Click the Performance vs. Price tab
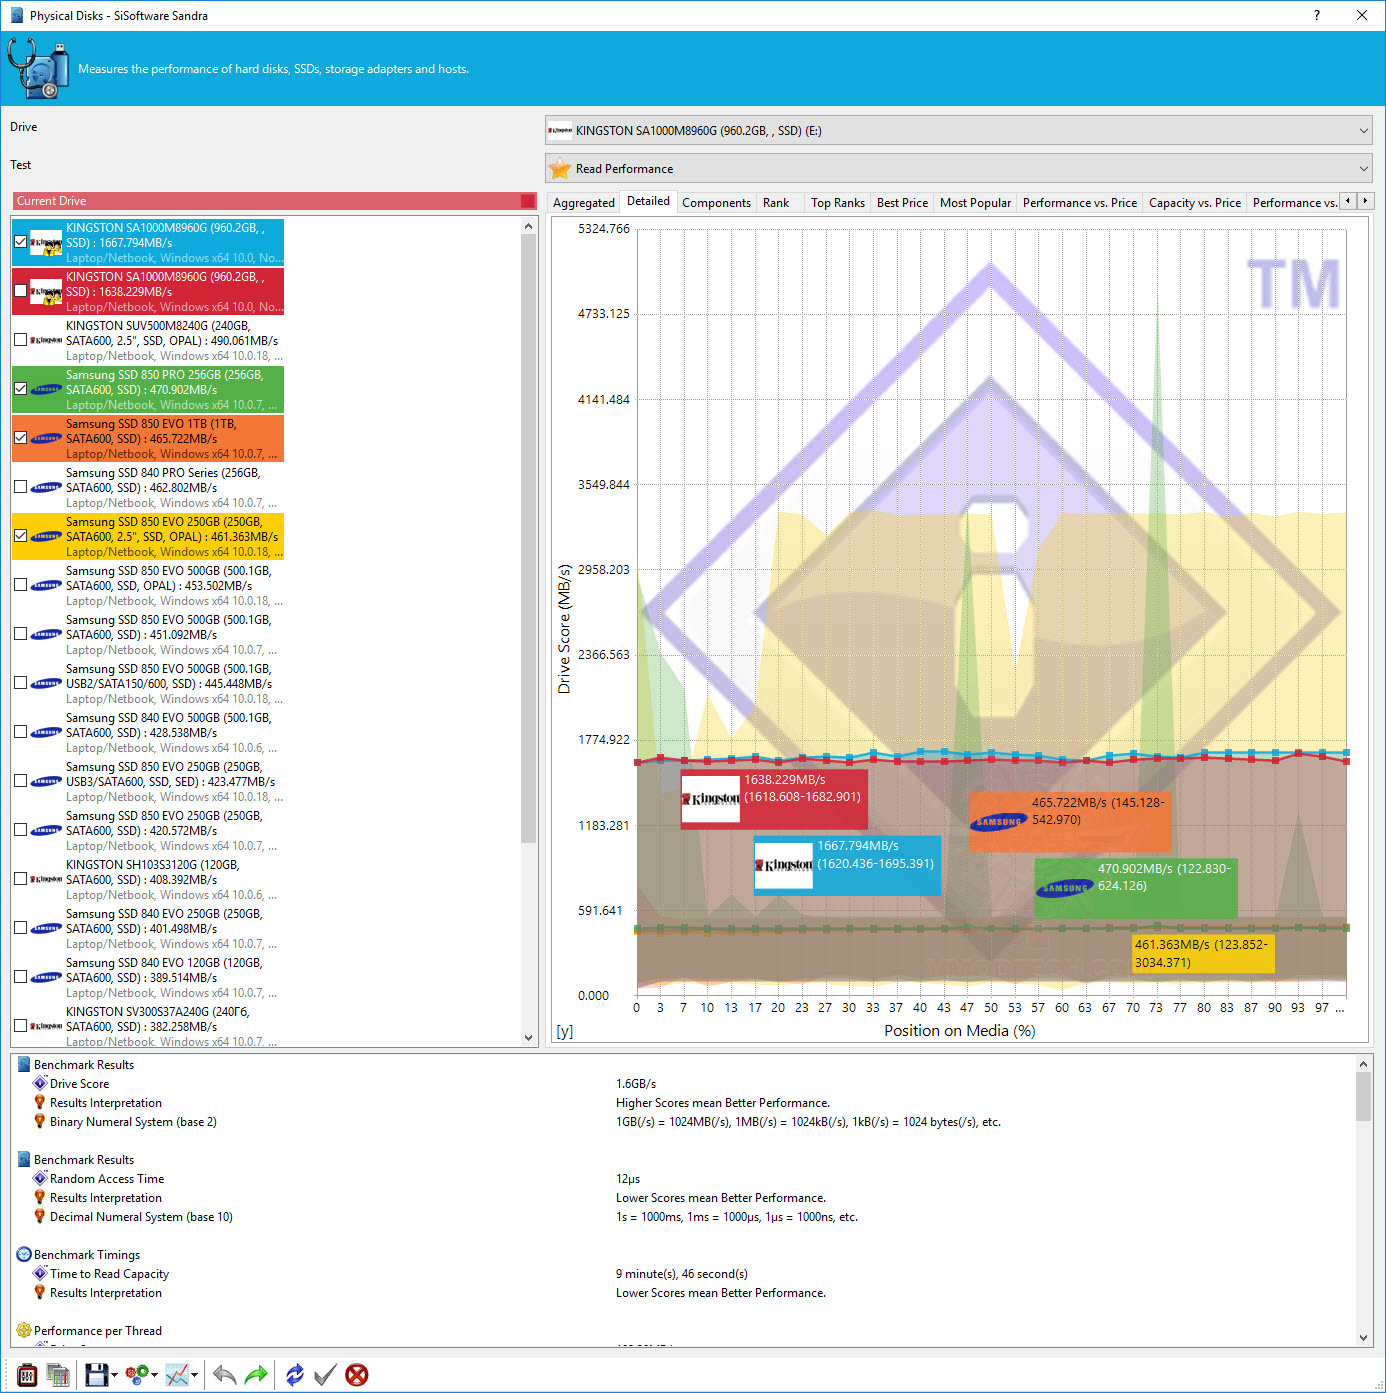 click(x=1080, y=202)
